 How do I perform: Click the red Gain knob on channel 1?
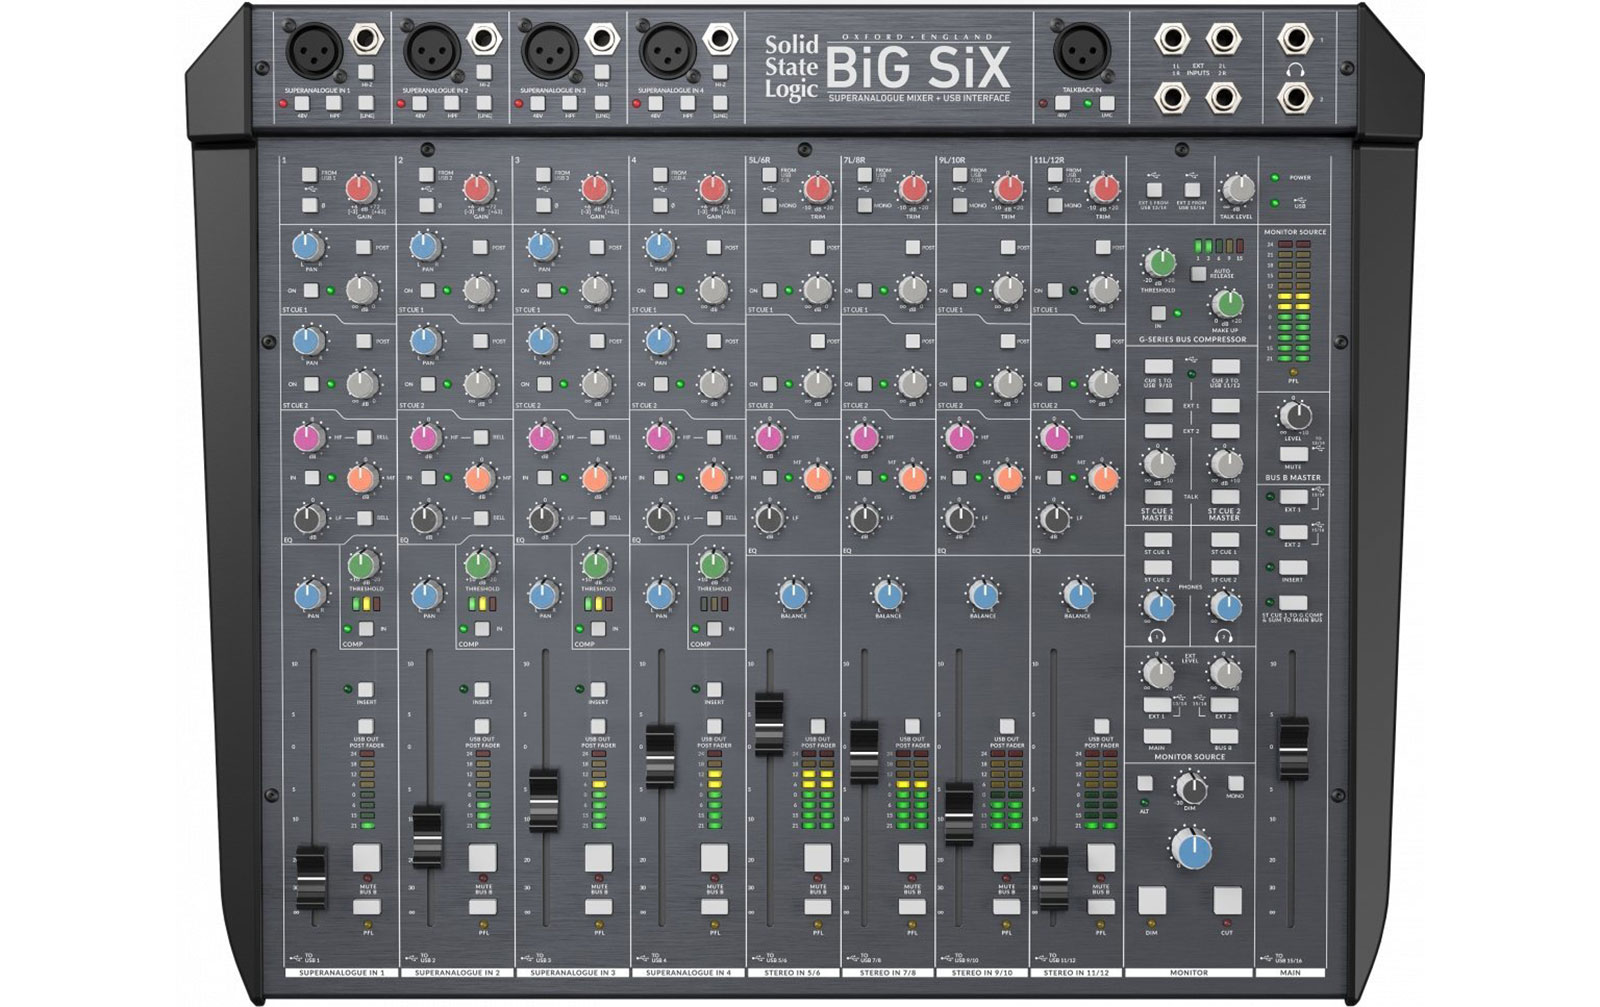(360, 188)
